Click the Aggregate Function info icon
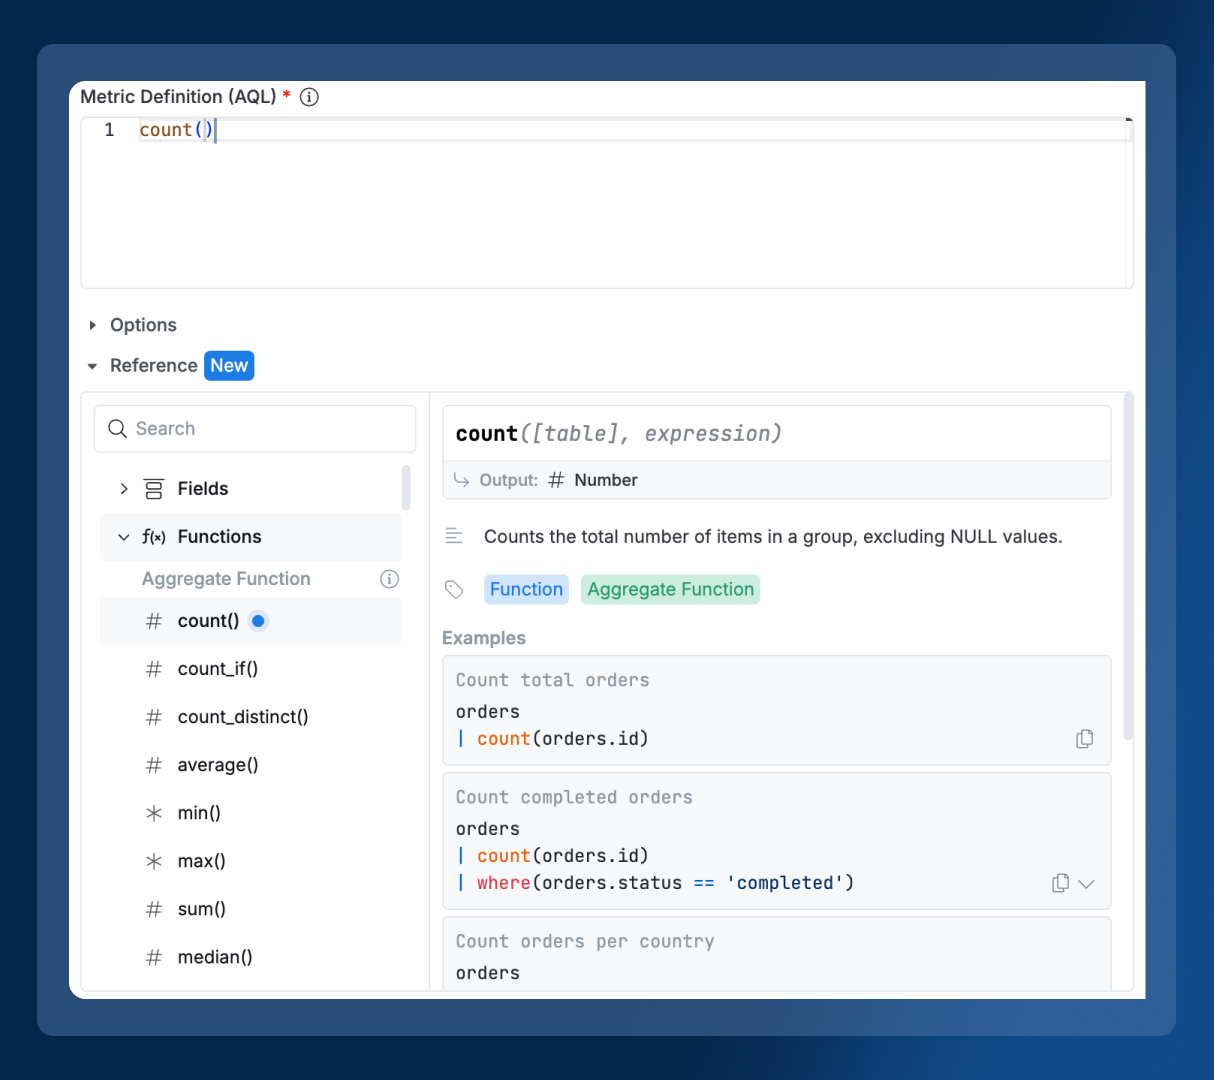Image resolution: width=1214 pixels, height=1080 pixels. pyautogui.click(x=390, y=579)
